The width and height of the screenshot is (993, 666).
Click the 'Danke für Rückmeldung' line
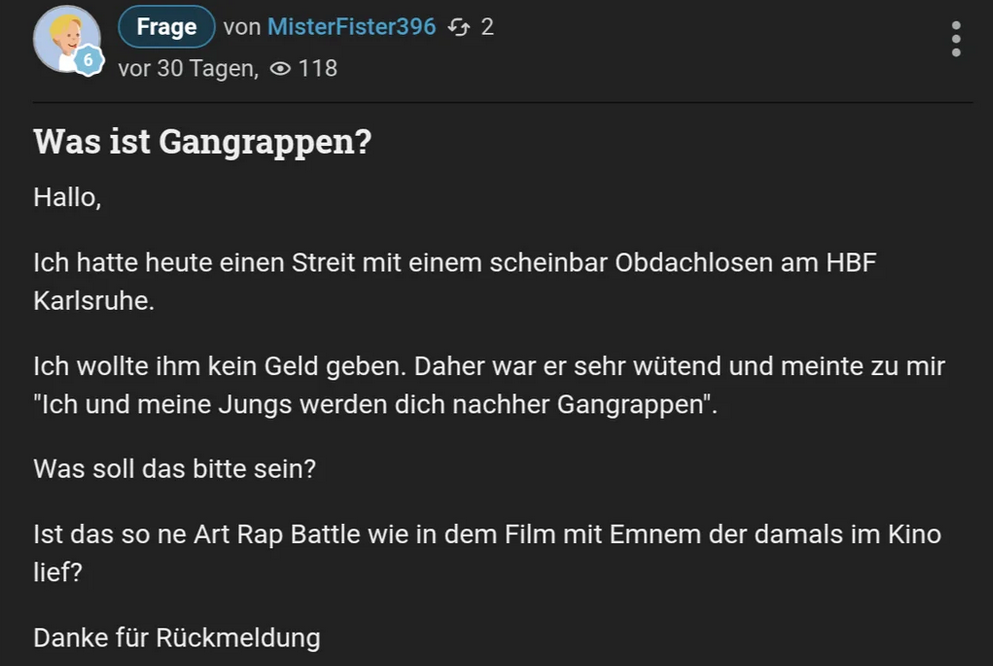176,637
